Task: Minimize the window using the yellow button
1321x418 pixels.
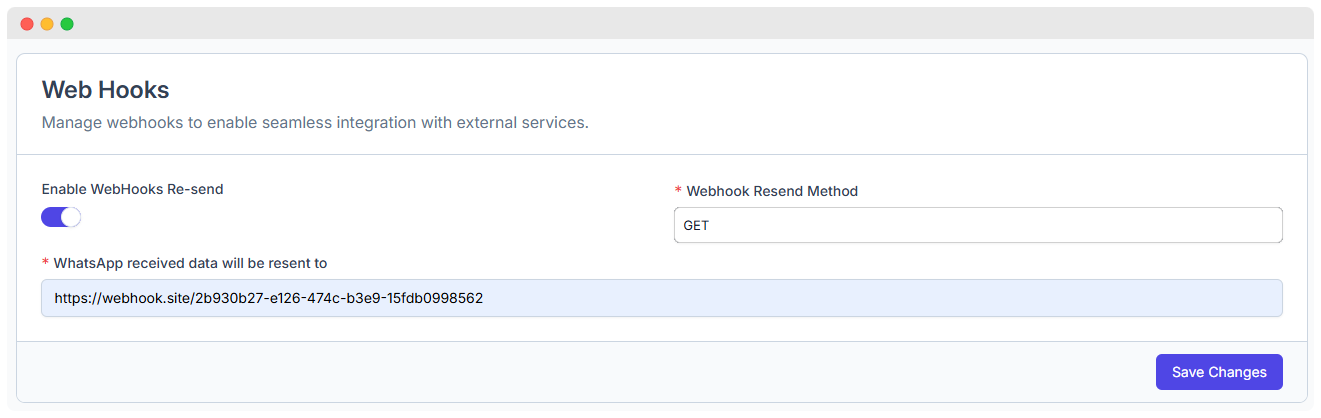Action: click(x=47, y=24)
